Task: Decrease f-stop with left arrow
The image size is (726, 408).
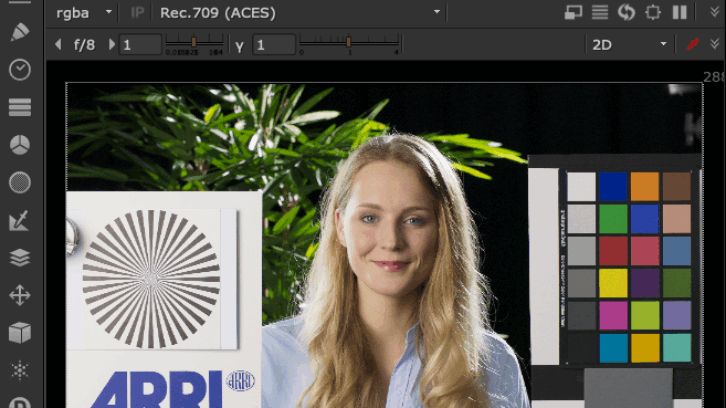Action: coord(58,45)
